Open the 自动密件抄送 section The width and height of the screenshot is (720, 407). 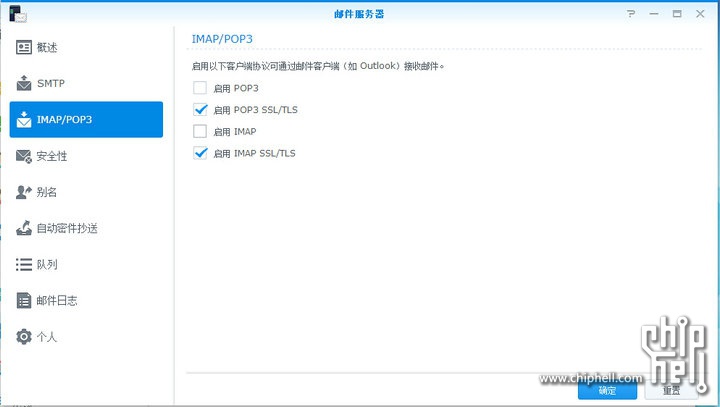[86, 228]
